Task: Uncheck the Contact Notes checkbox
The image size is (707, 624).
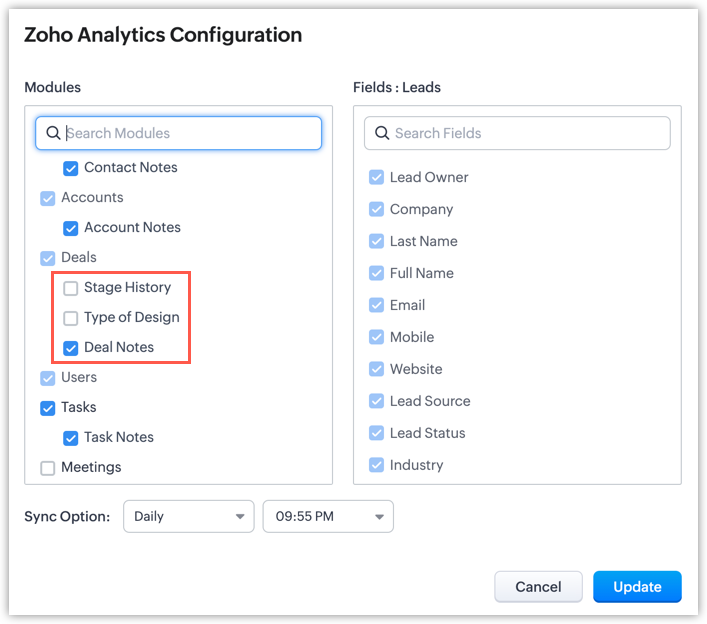Action: (x=71, y=168)
